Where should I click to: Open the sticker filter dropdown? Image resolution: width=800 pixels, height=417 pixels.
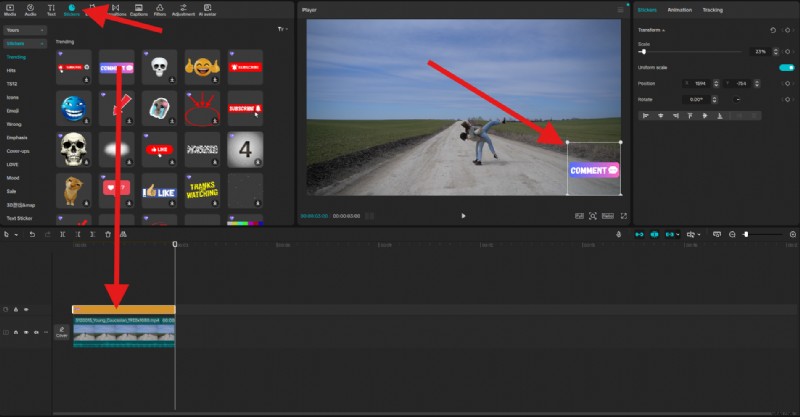tap(282, 29)
